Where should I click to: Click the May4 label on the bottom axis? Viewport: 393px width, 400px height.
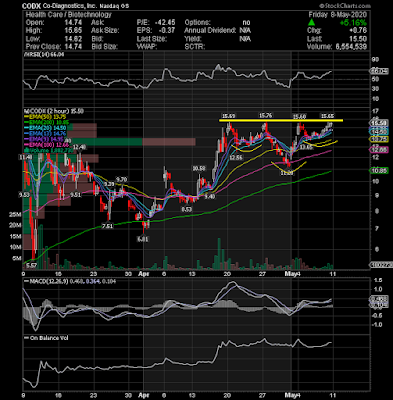(294, 394)
